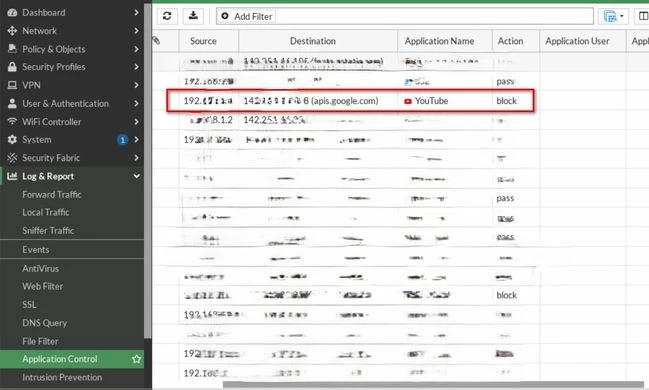Toggle favorite star on Application Control
The height and width of the screenshot is (390, 649).
click(x=137, y=359)
